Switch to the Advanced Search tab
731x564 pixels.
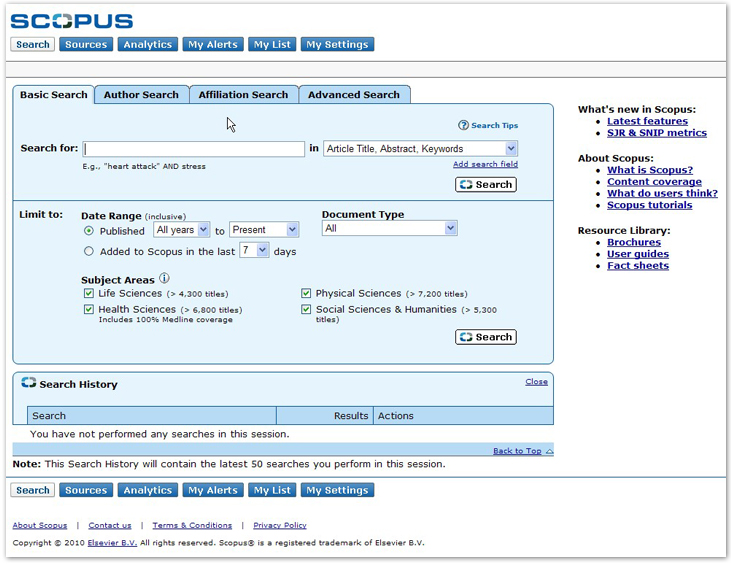pyautogui.click(x=354, y=95)
